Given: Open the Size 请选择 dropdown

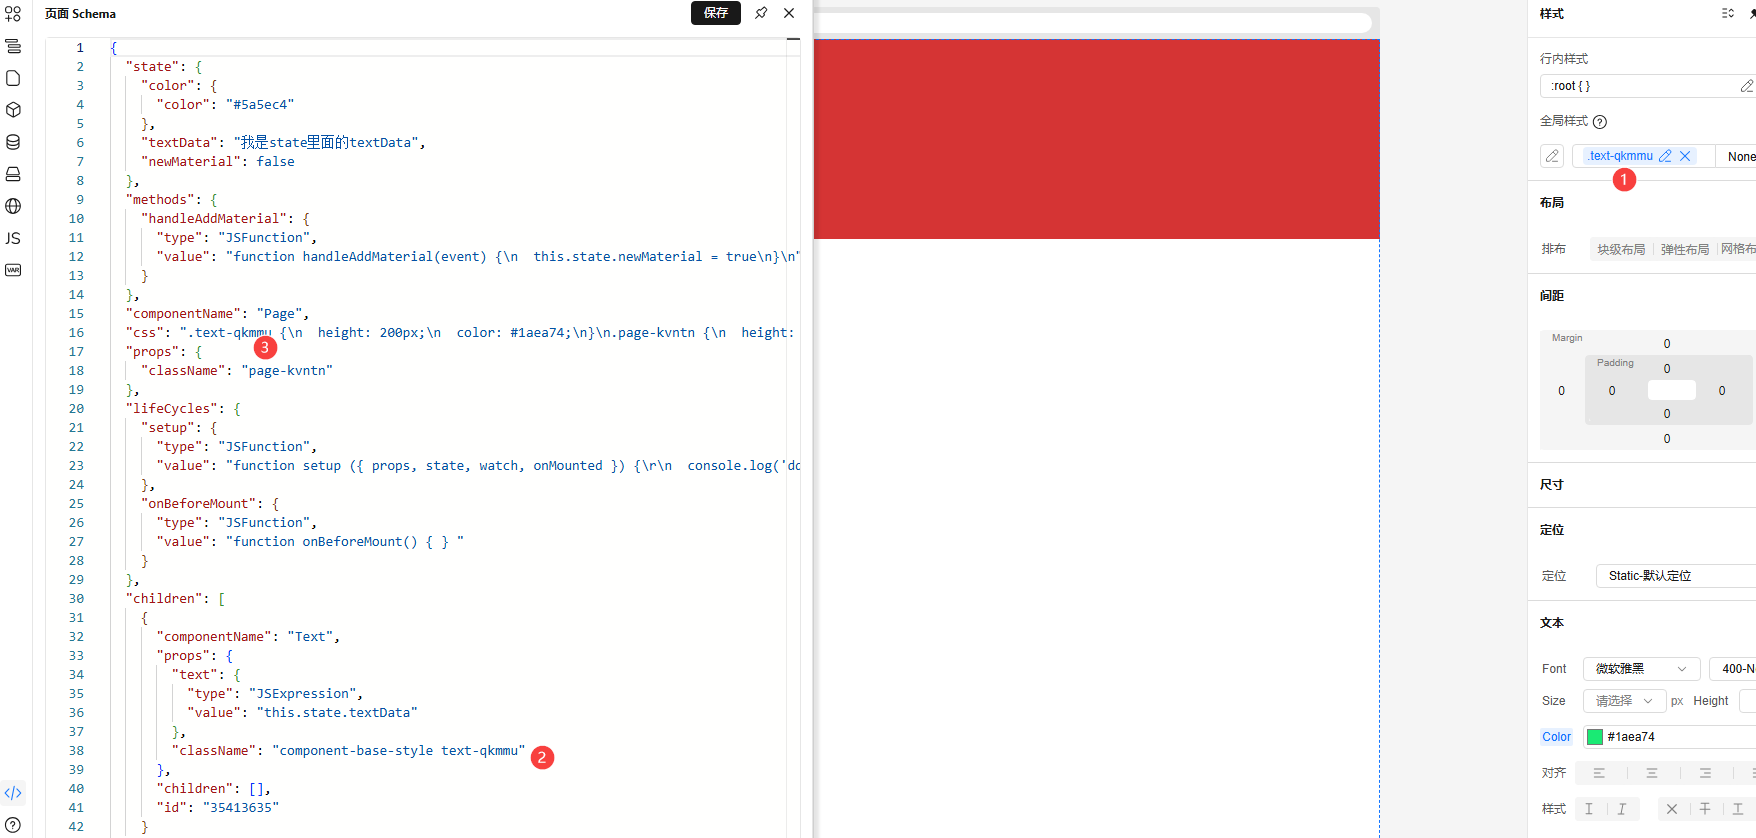Looking at the screenshot, I should [1624, 701].
